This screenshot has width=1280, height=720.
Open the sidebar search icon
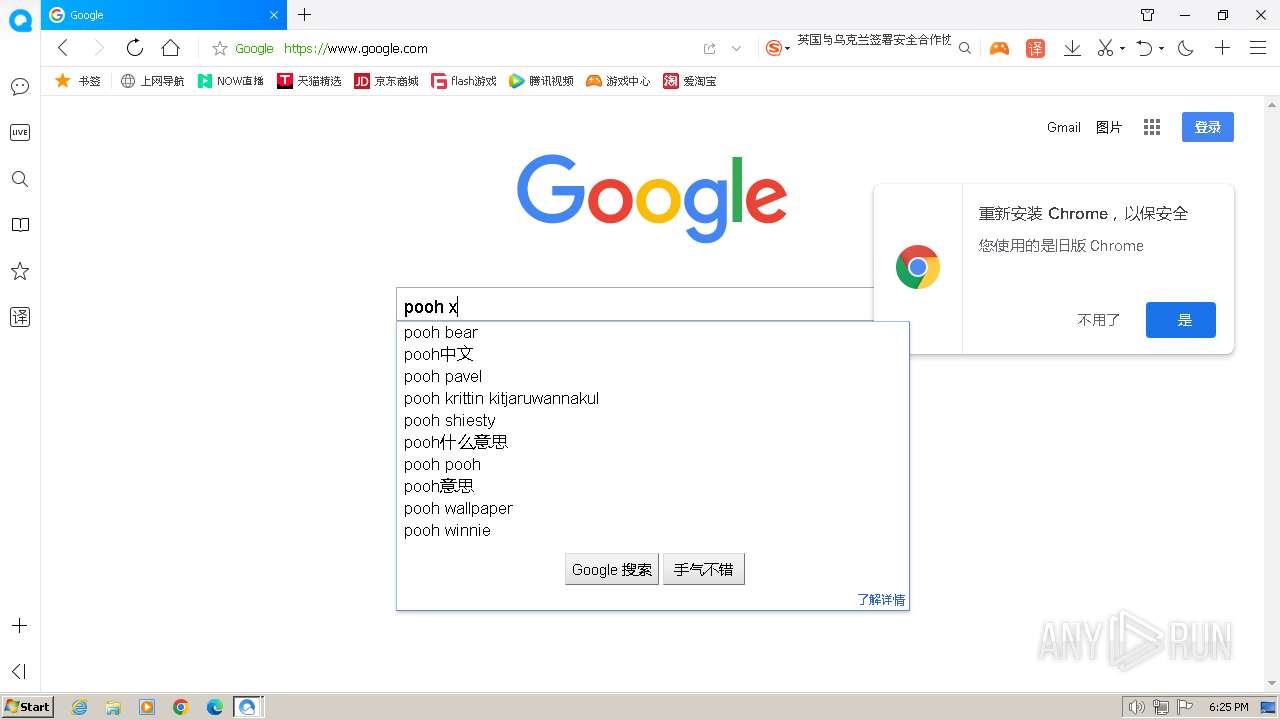coord(20,179)
